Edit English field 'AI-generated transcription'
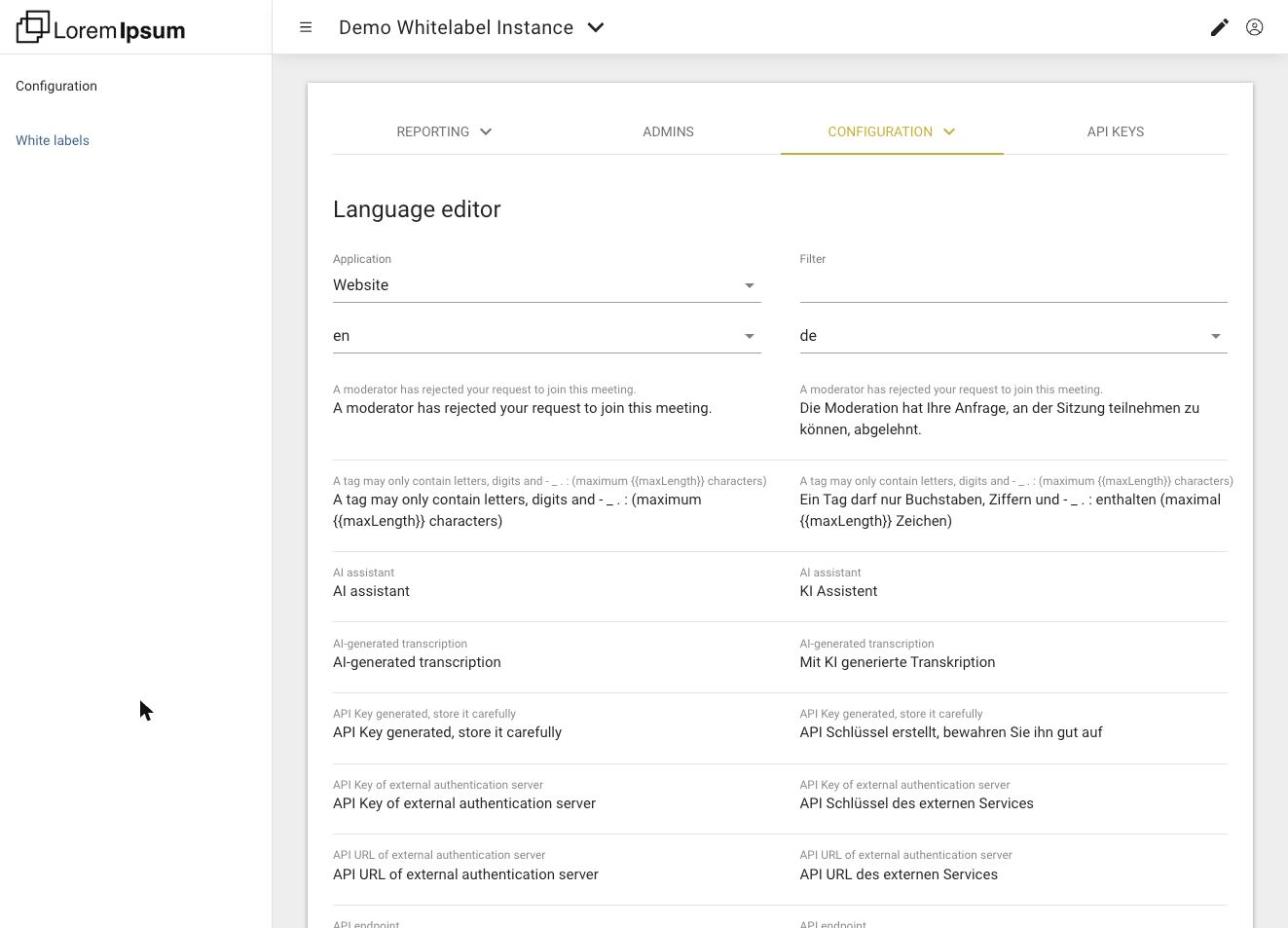1288x928 pixels. pyautogui.click(x=546, y=662)
